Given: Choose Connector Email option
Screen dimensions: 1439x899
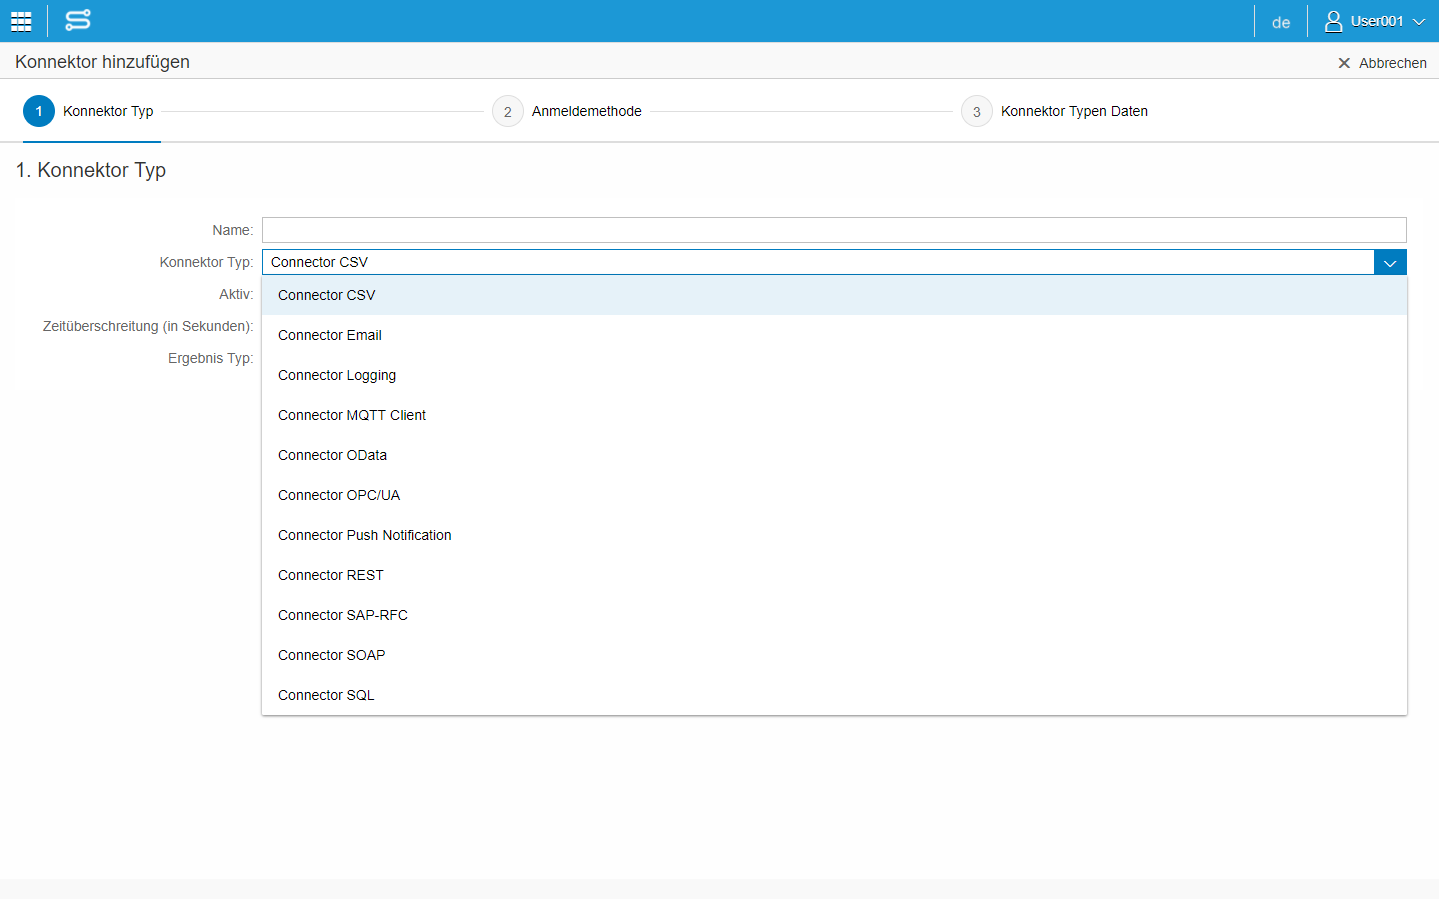Looking at the screenshot, I should point(834,335).
